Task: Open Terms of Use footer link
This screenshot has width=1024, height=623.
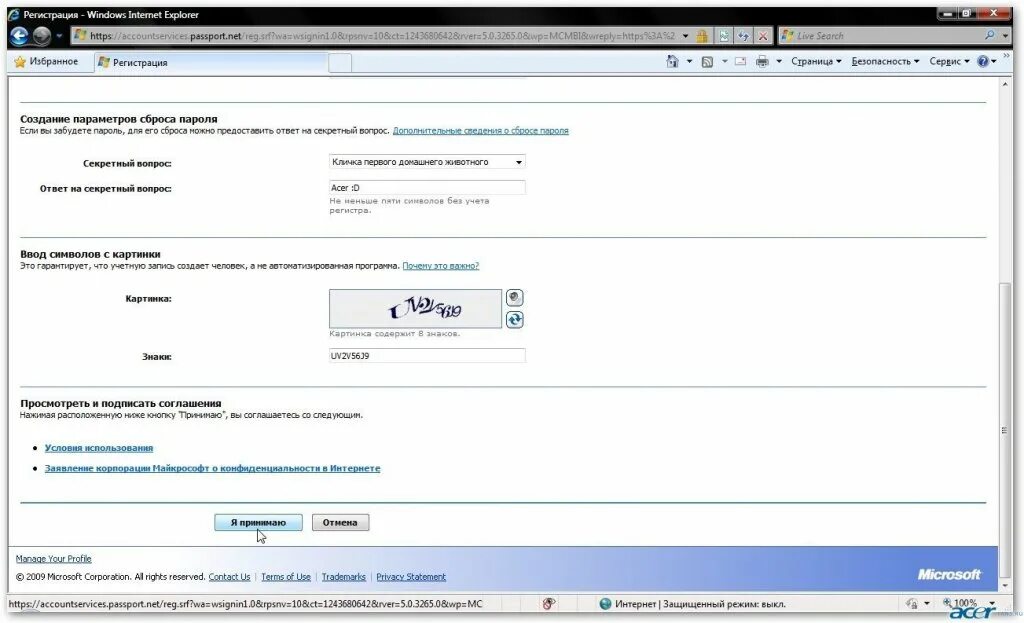Action: pos(286,577)
